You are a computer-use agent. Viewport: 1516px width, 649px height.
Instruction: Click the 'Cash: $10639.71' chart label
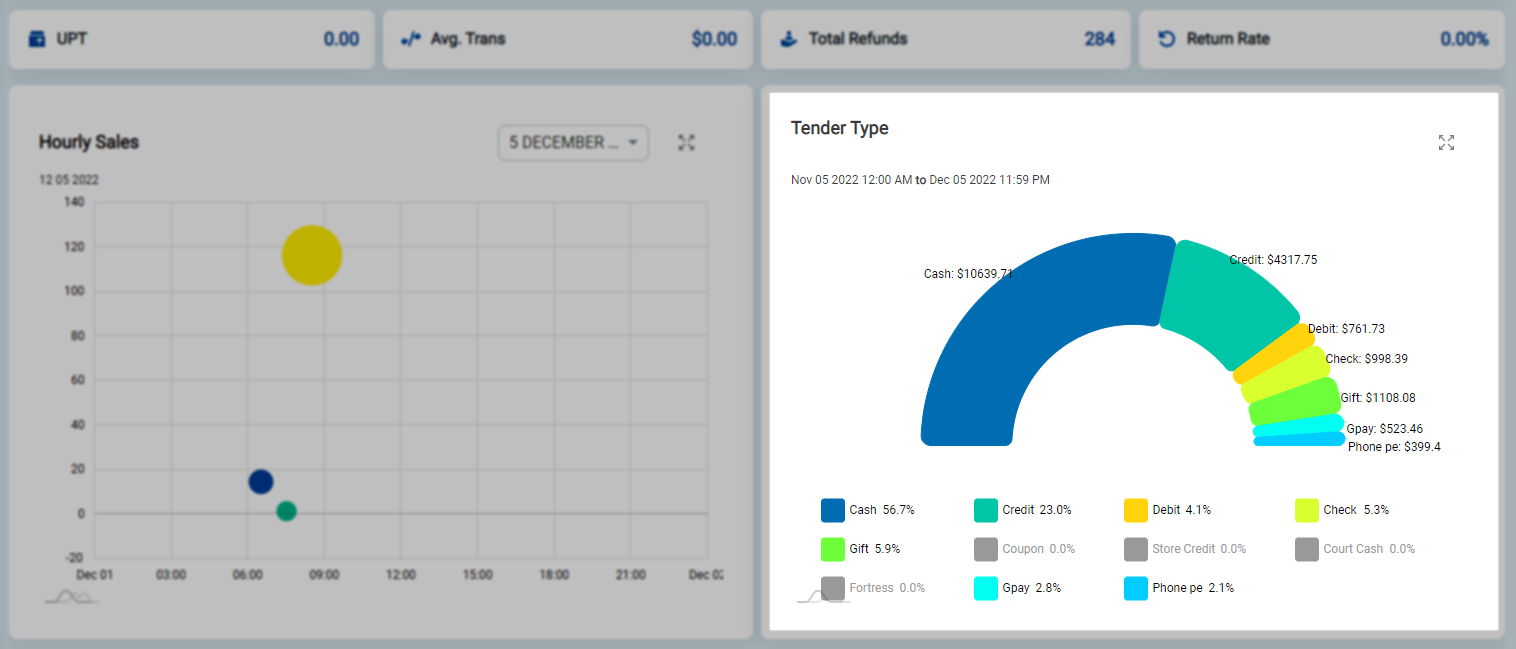[x=968, y=273]
